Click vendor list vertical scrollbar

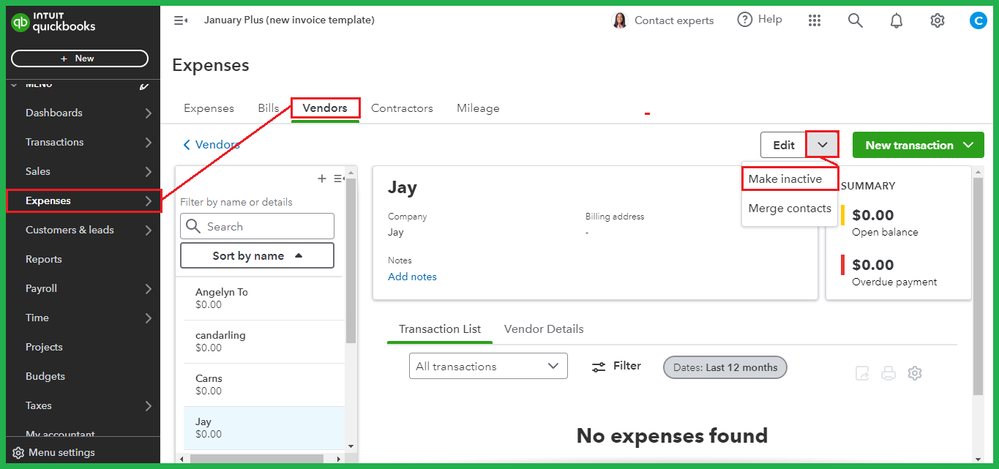coord(350,261)
